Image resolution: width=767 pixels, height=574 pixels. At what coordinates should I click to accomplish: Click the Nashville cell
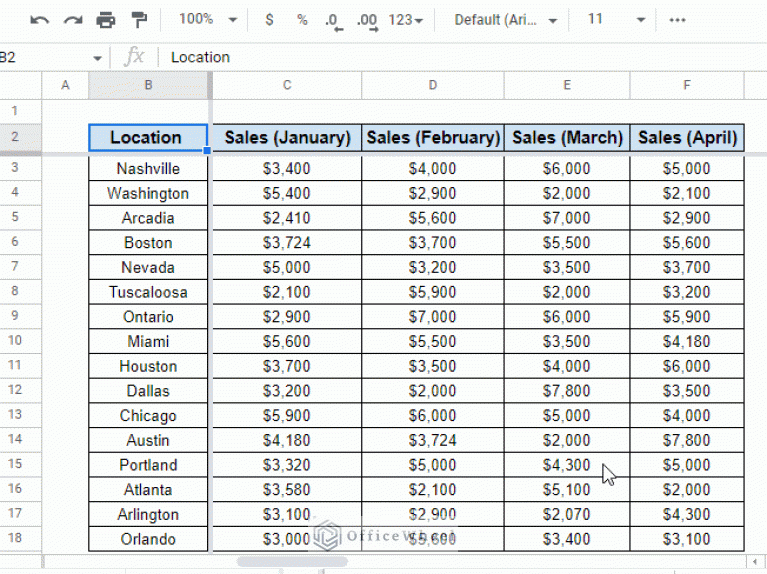click(x=148, y=168)
